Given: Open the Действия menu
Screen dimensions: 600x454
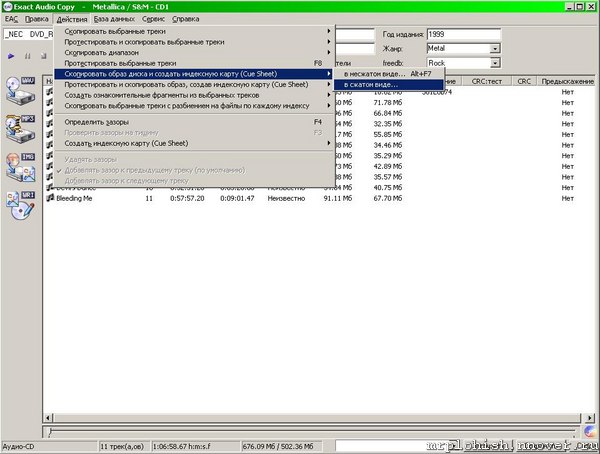Looking at the screenshot, I should click(x=72, y=19).
